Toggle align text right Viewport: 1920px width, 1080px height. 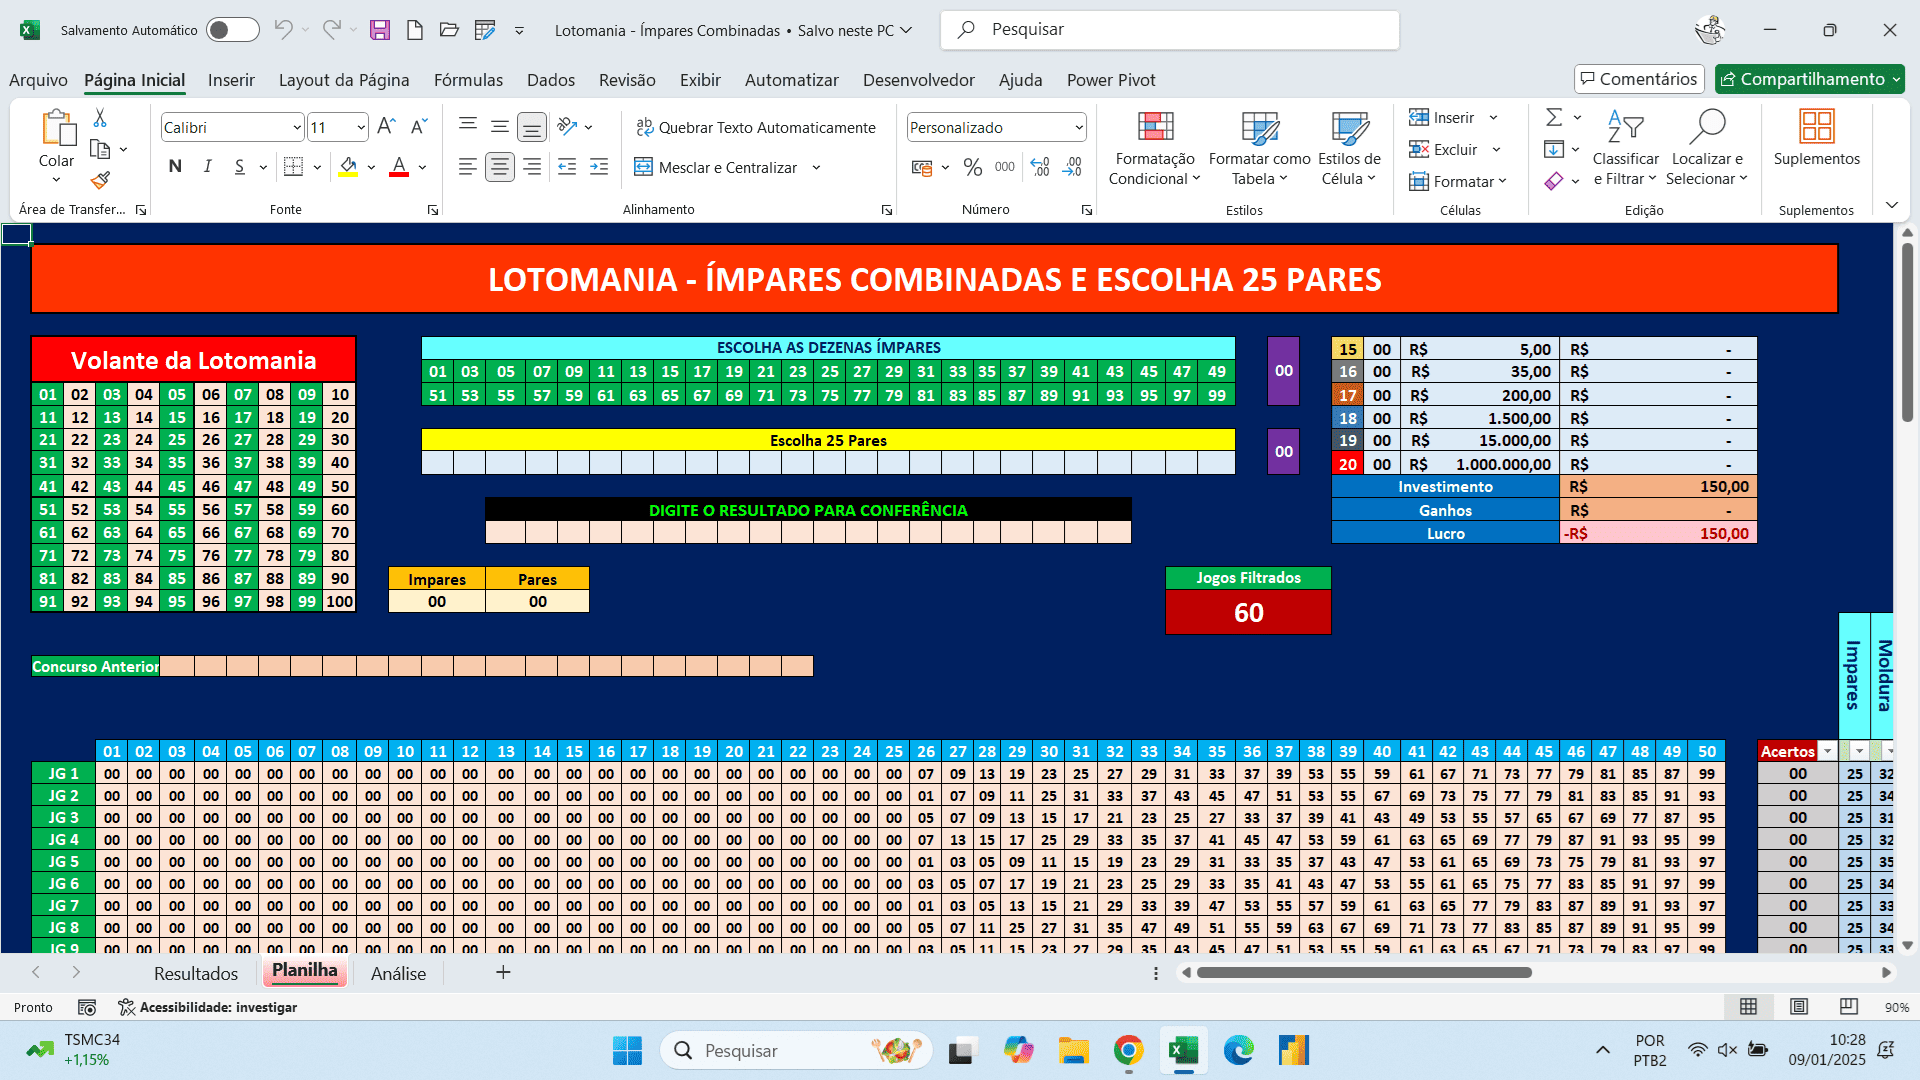click(x=532, y=167)
